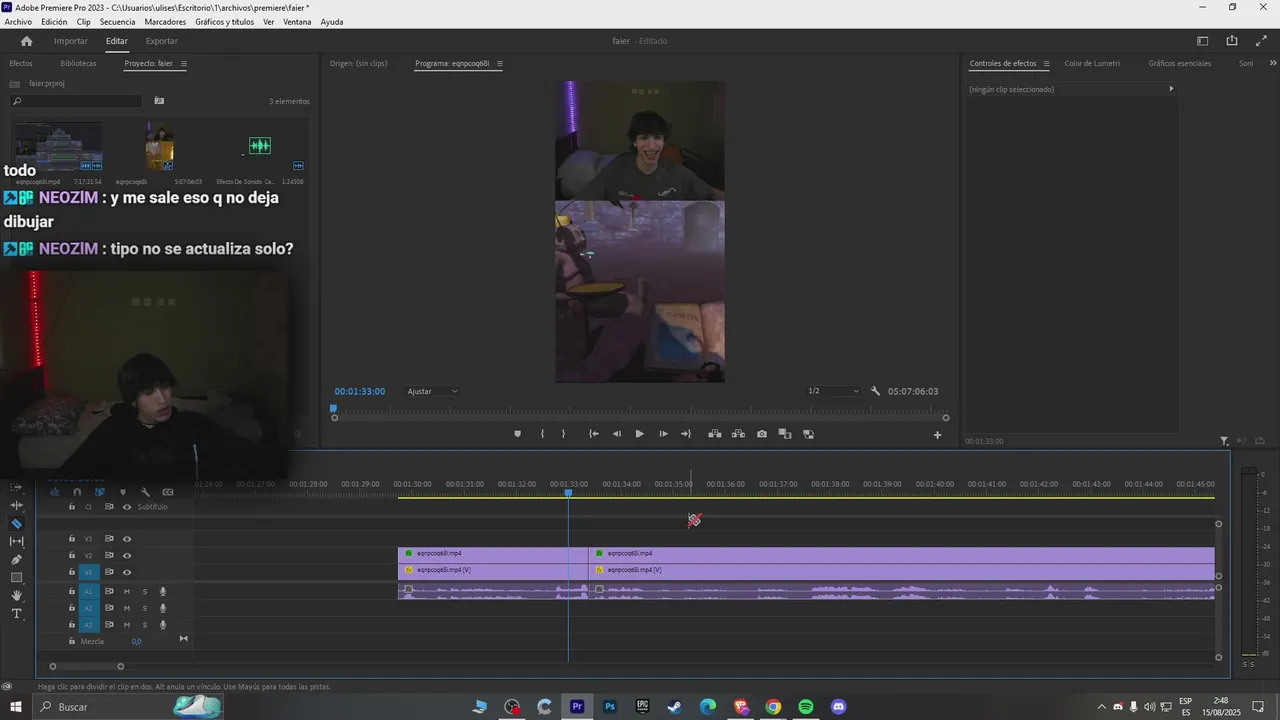
Task: Select the Hand tool
Action: 17,595
